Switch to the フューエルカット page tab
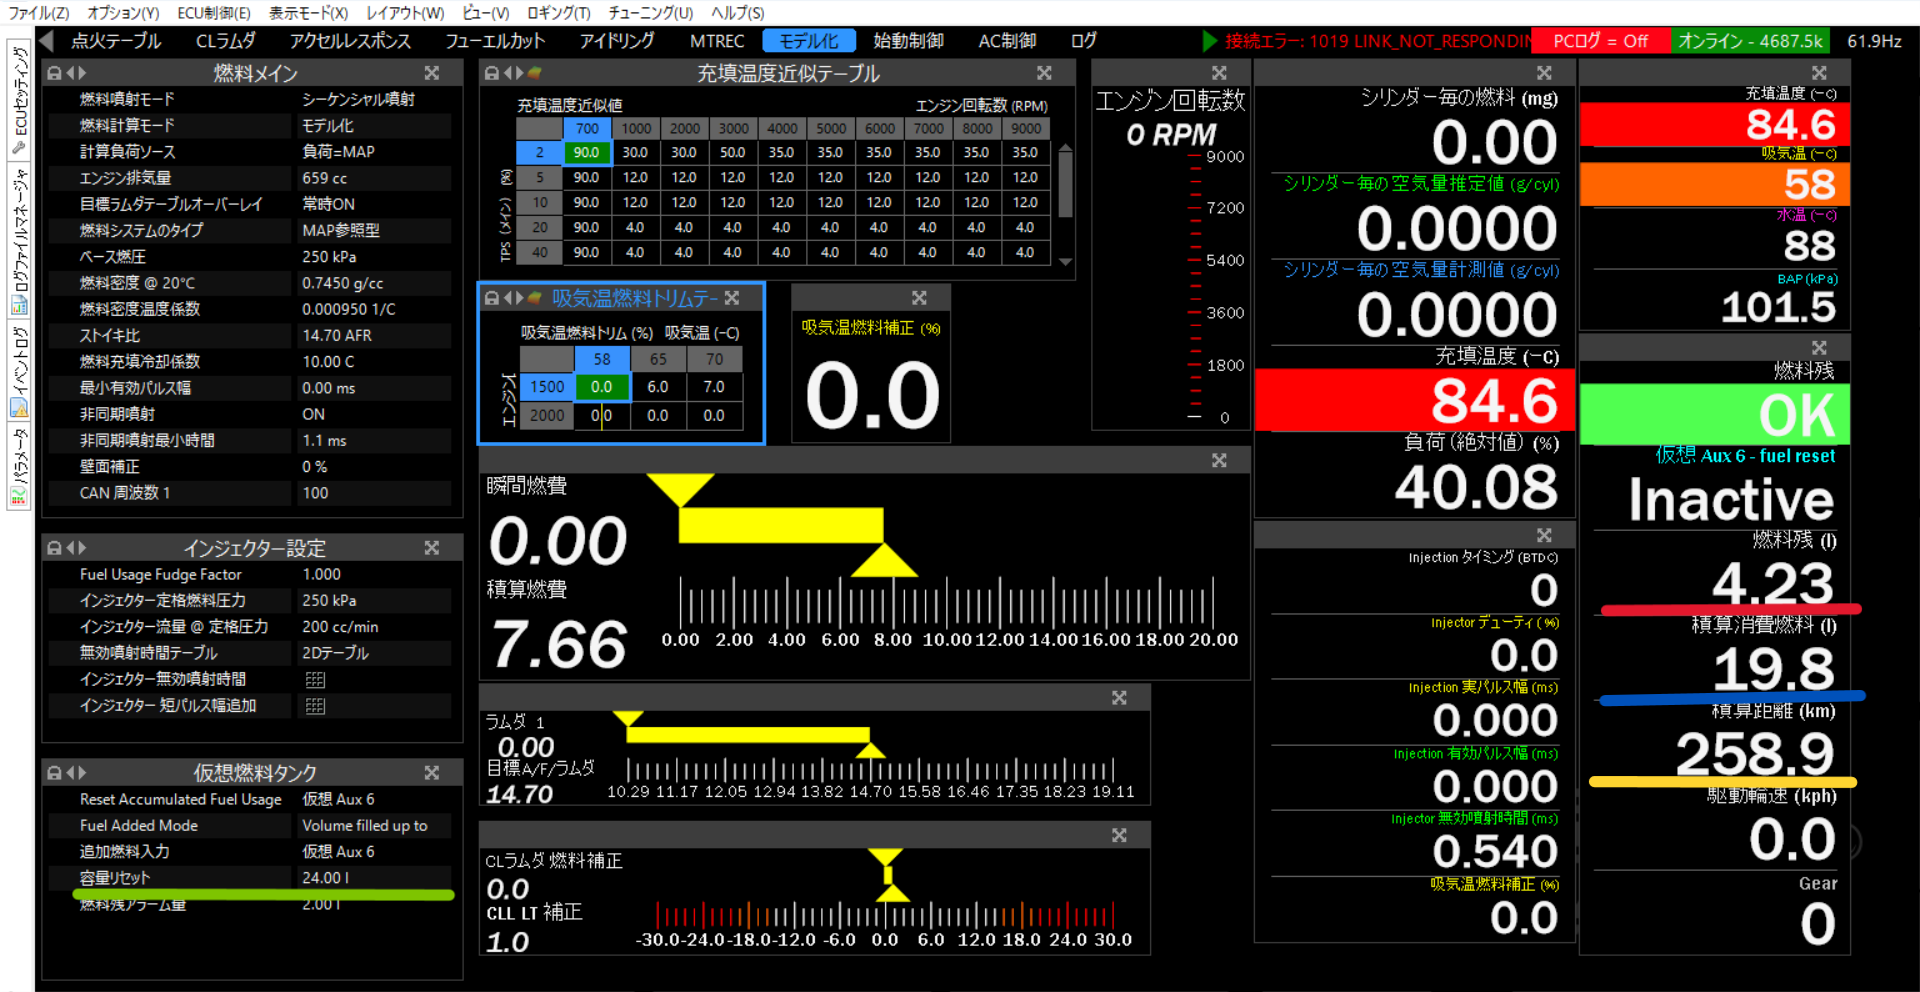 [495, 41]
